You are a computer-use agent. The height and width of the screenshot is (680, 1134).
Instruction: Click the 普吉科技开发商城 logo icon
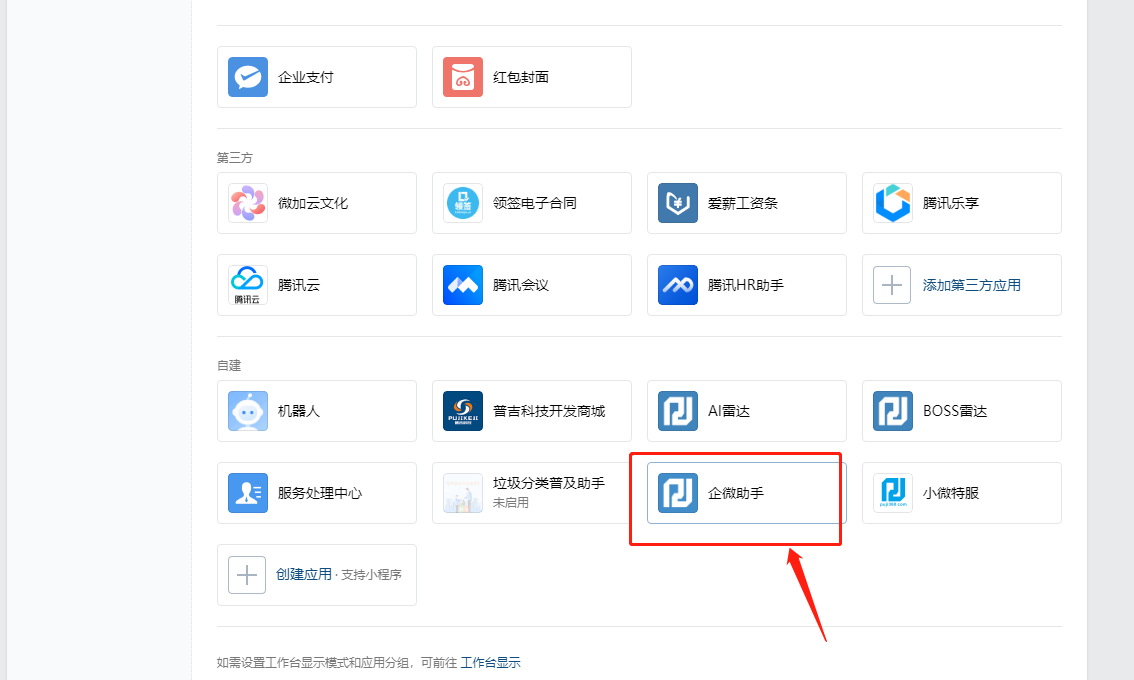pos(463,411)
